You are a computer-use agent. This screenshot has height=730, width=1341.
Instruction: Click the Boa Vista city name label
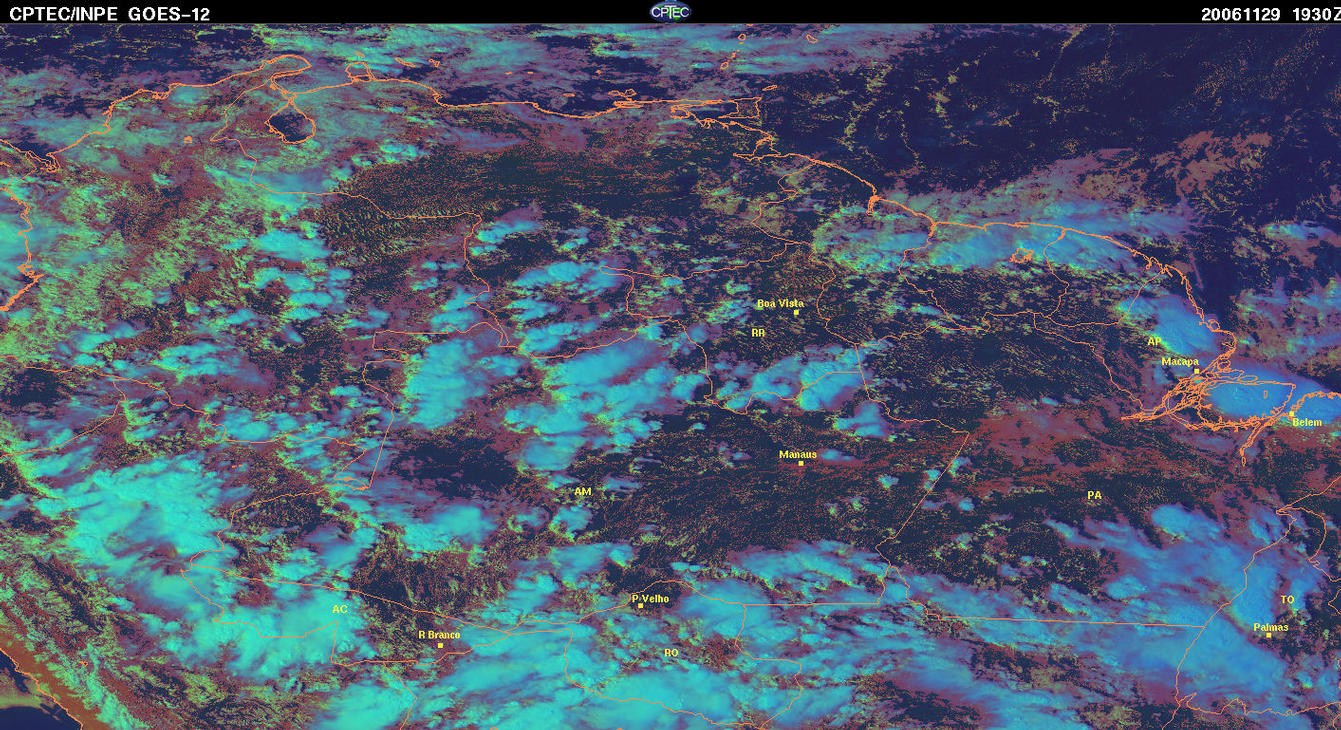780,303
